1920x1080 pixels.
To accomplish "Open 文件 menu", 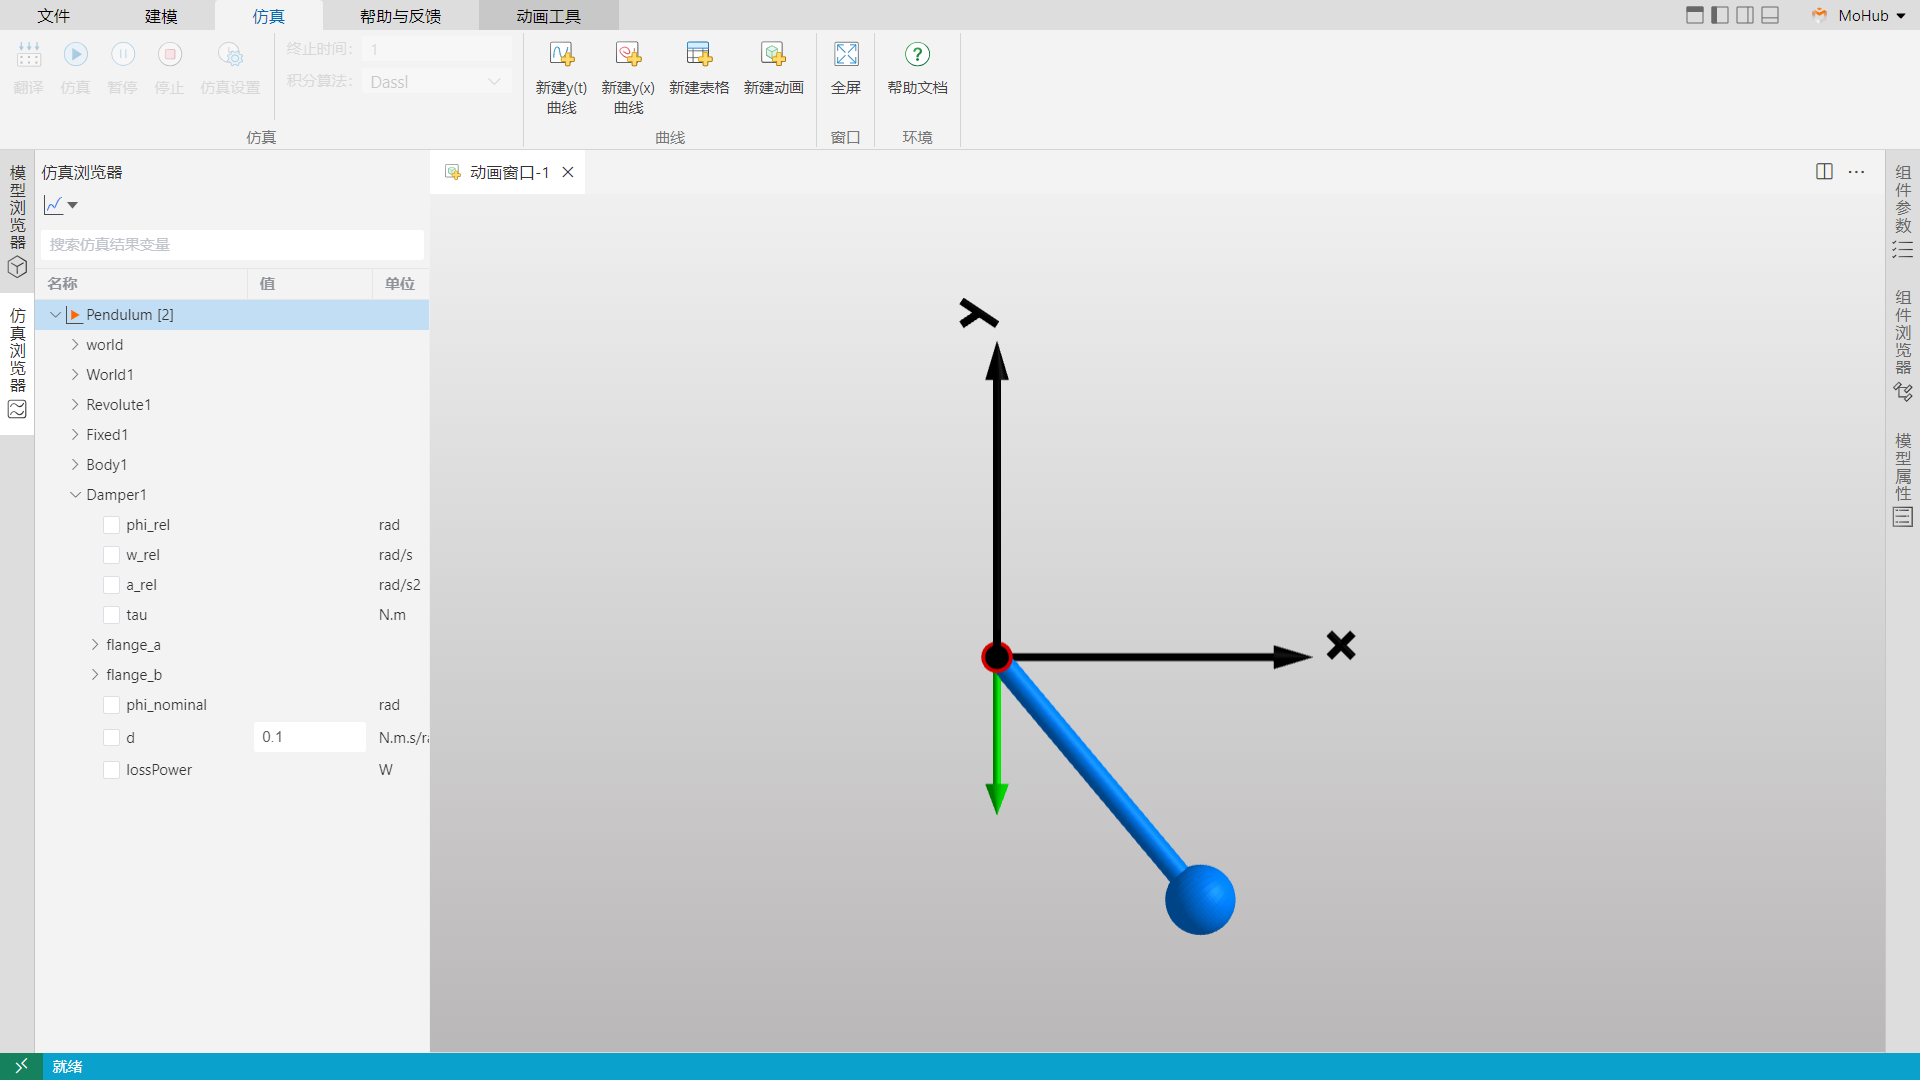I will point(54,16).
